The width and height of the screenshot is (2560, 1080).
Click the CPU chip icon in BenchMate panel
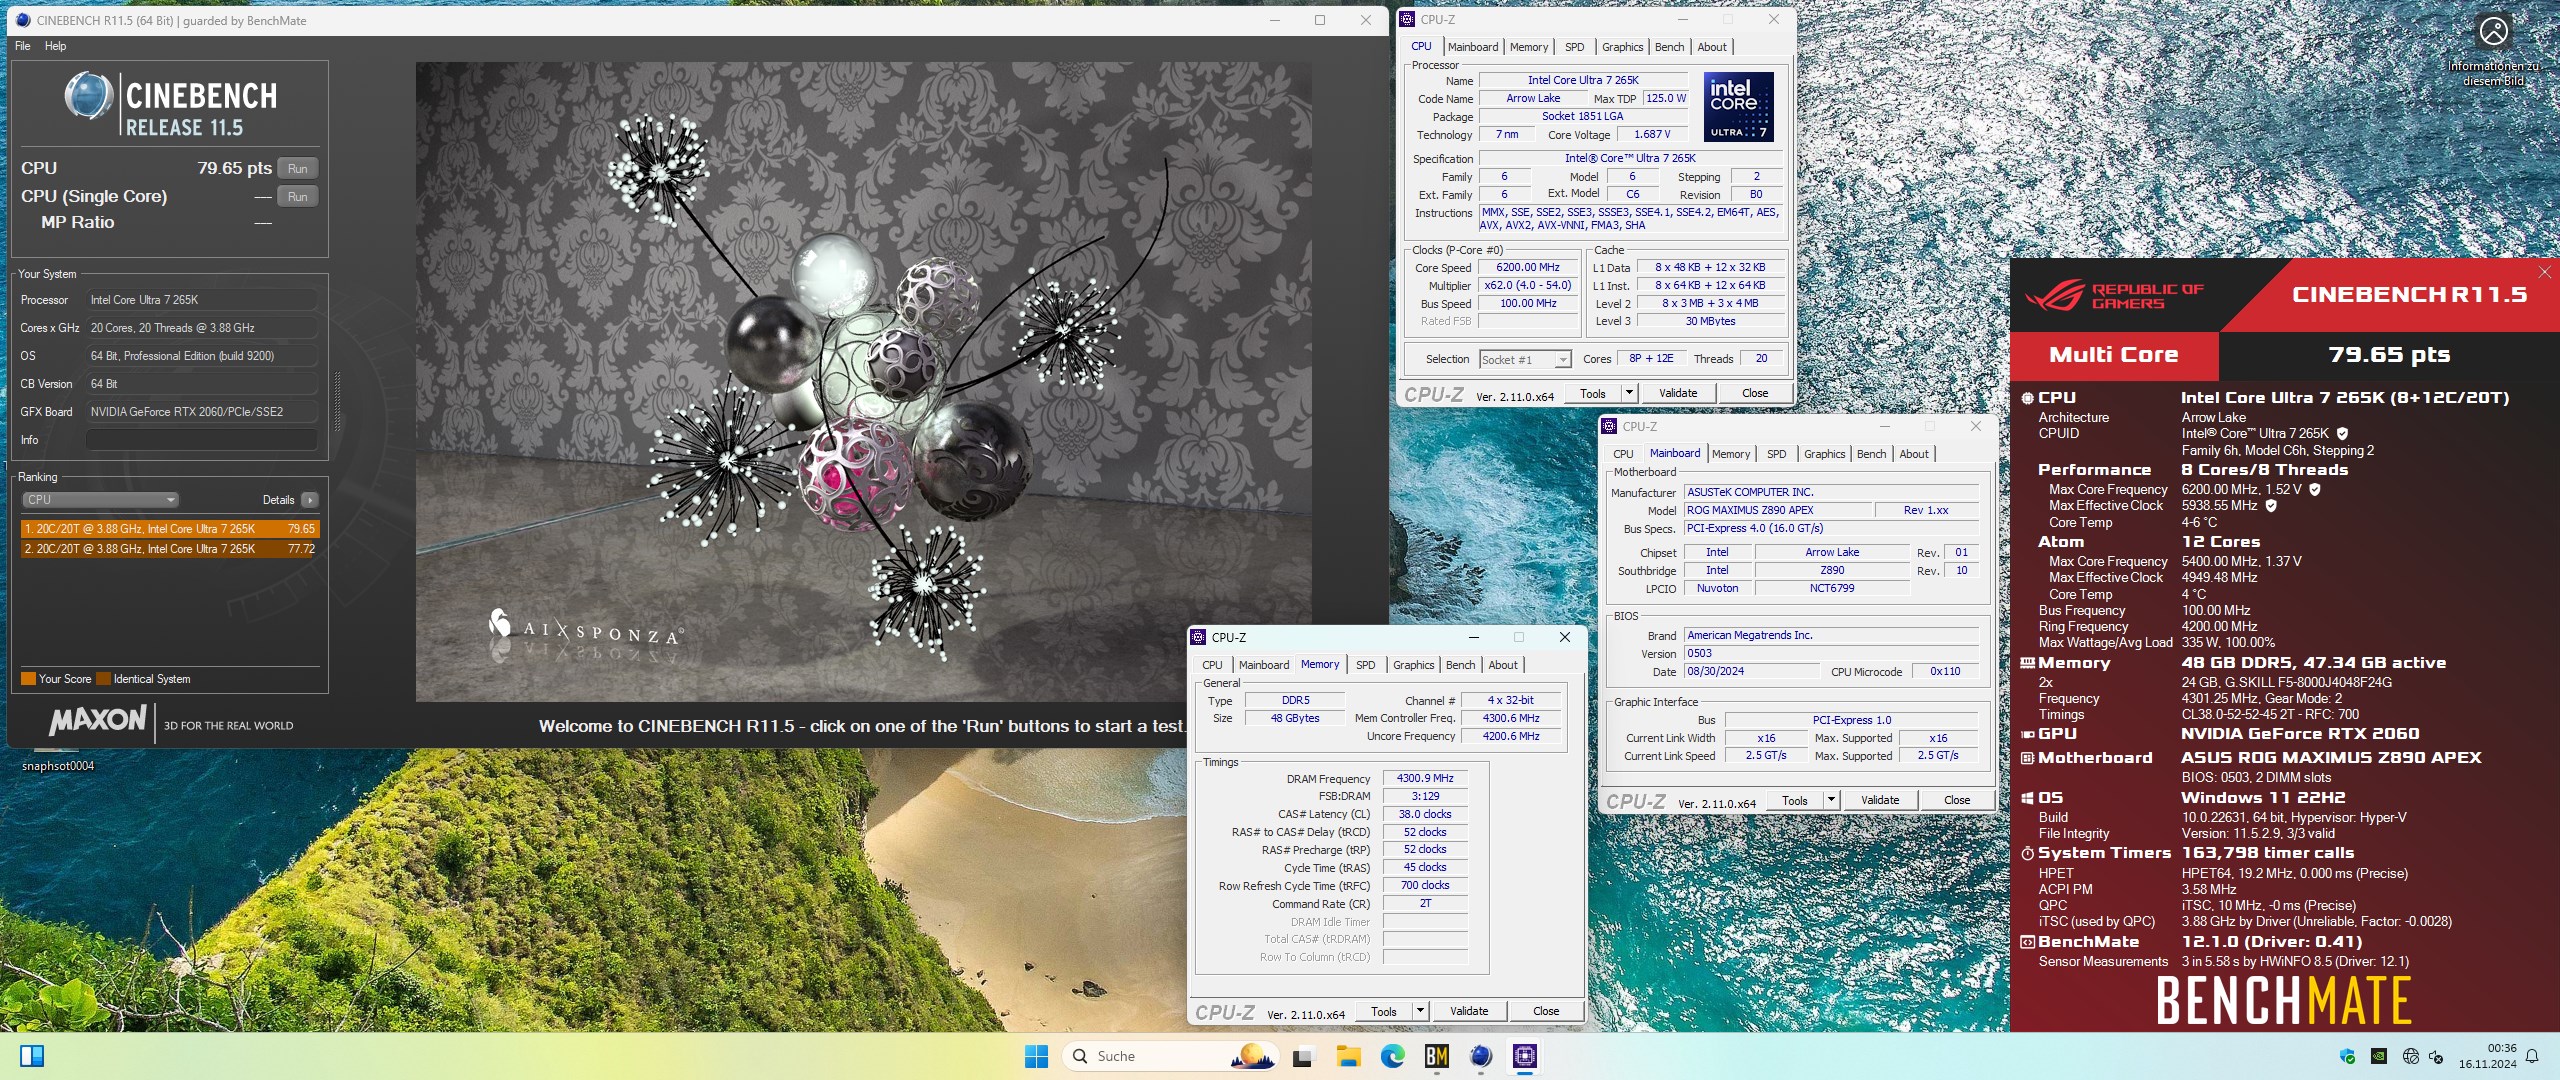click(x=2027, y=398)
